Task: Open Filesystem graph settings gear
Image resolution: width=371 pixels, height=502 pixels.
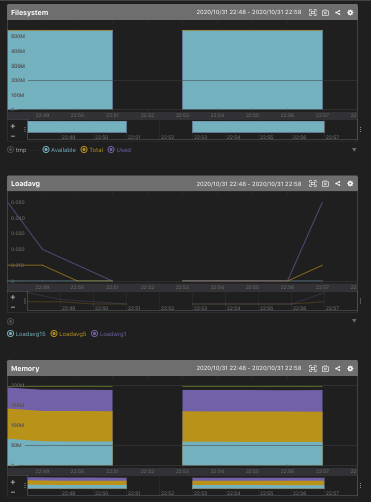Action: (350, 13)
